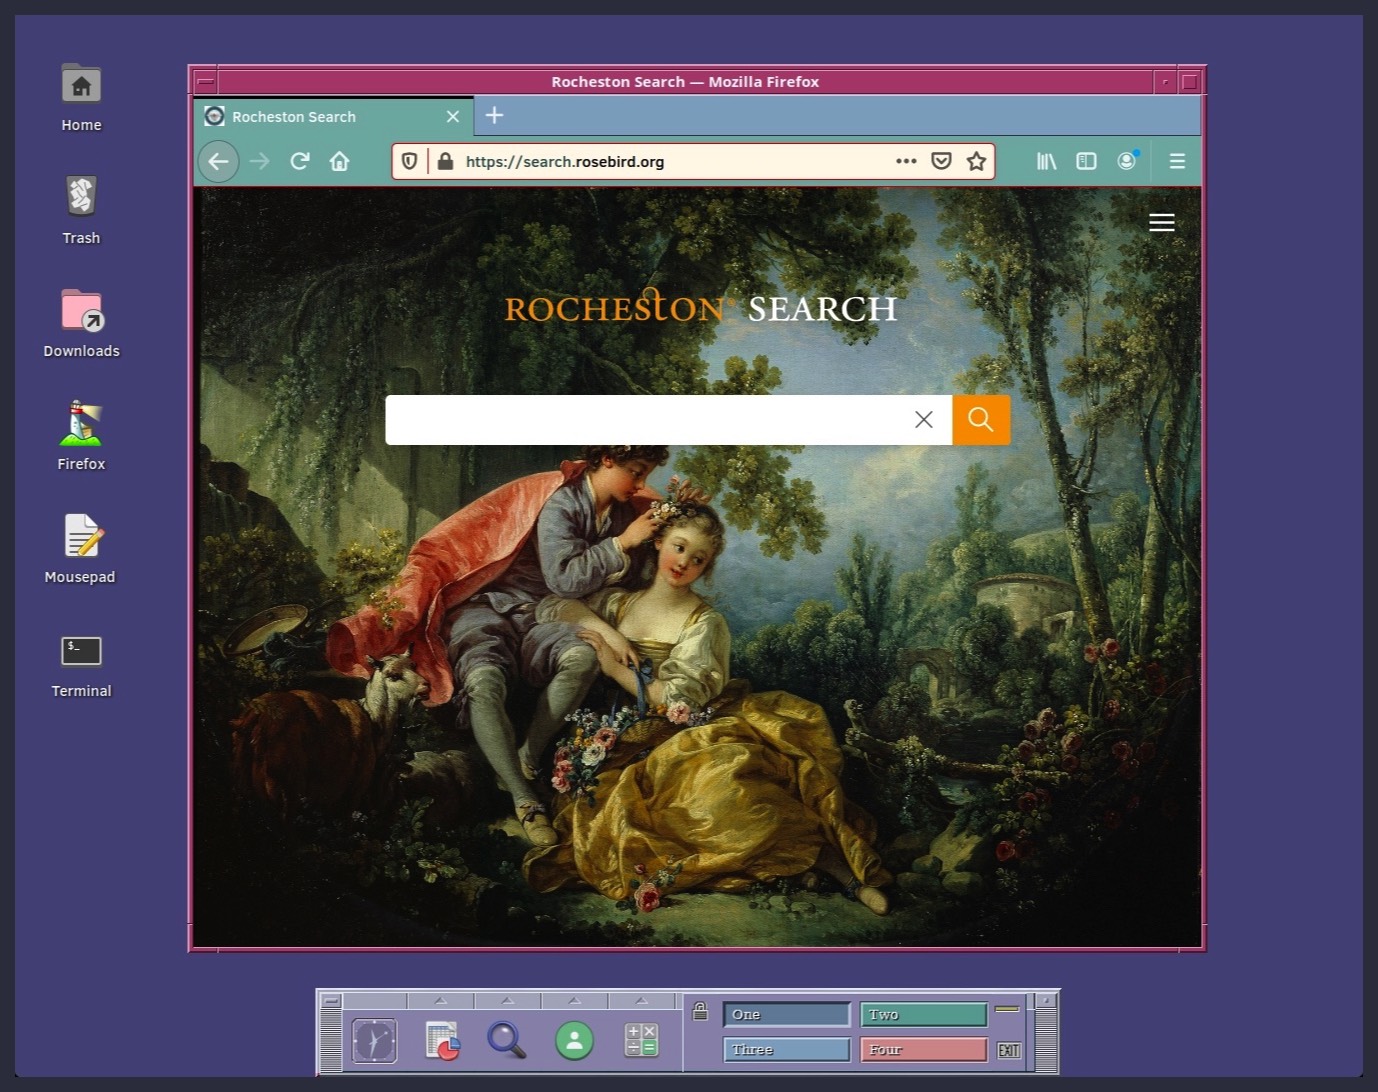Open page actions three-dots menu
This screenshot has height=1092, width=1378.
coord(906,161)
